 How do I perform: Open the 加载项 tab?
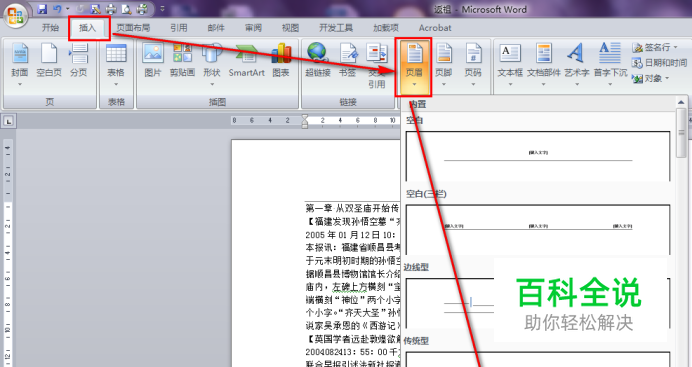[386, 28]
